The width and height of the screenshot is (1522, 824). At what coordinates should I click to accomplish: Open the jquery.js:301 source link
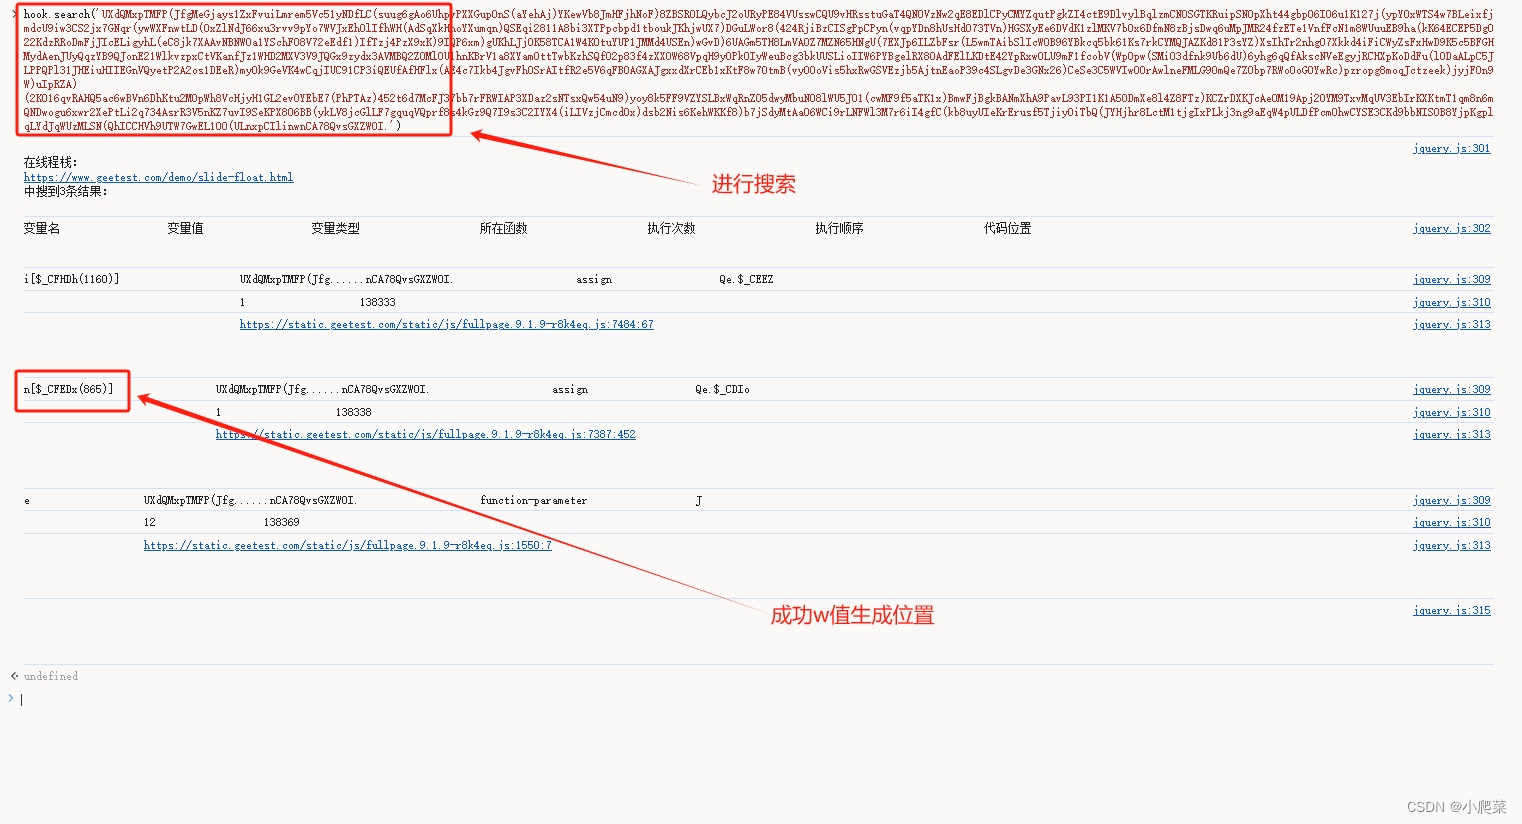coord(1451,148)
